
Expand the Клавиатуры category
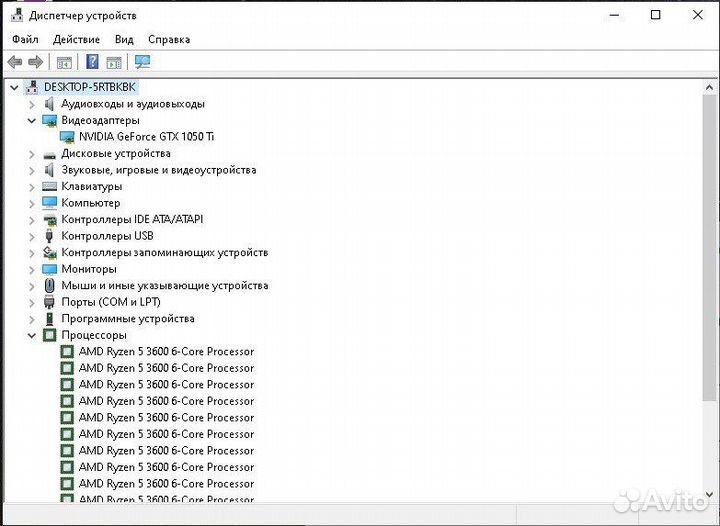32,187
